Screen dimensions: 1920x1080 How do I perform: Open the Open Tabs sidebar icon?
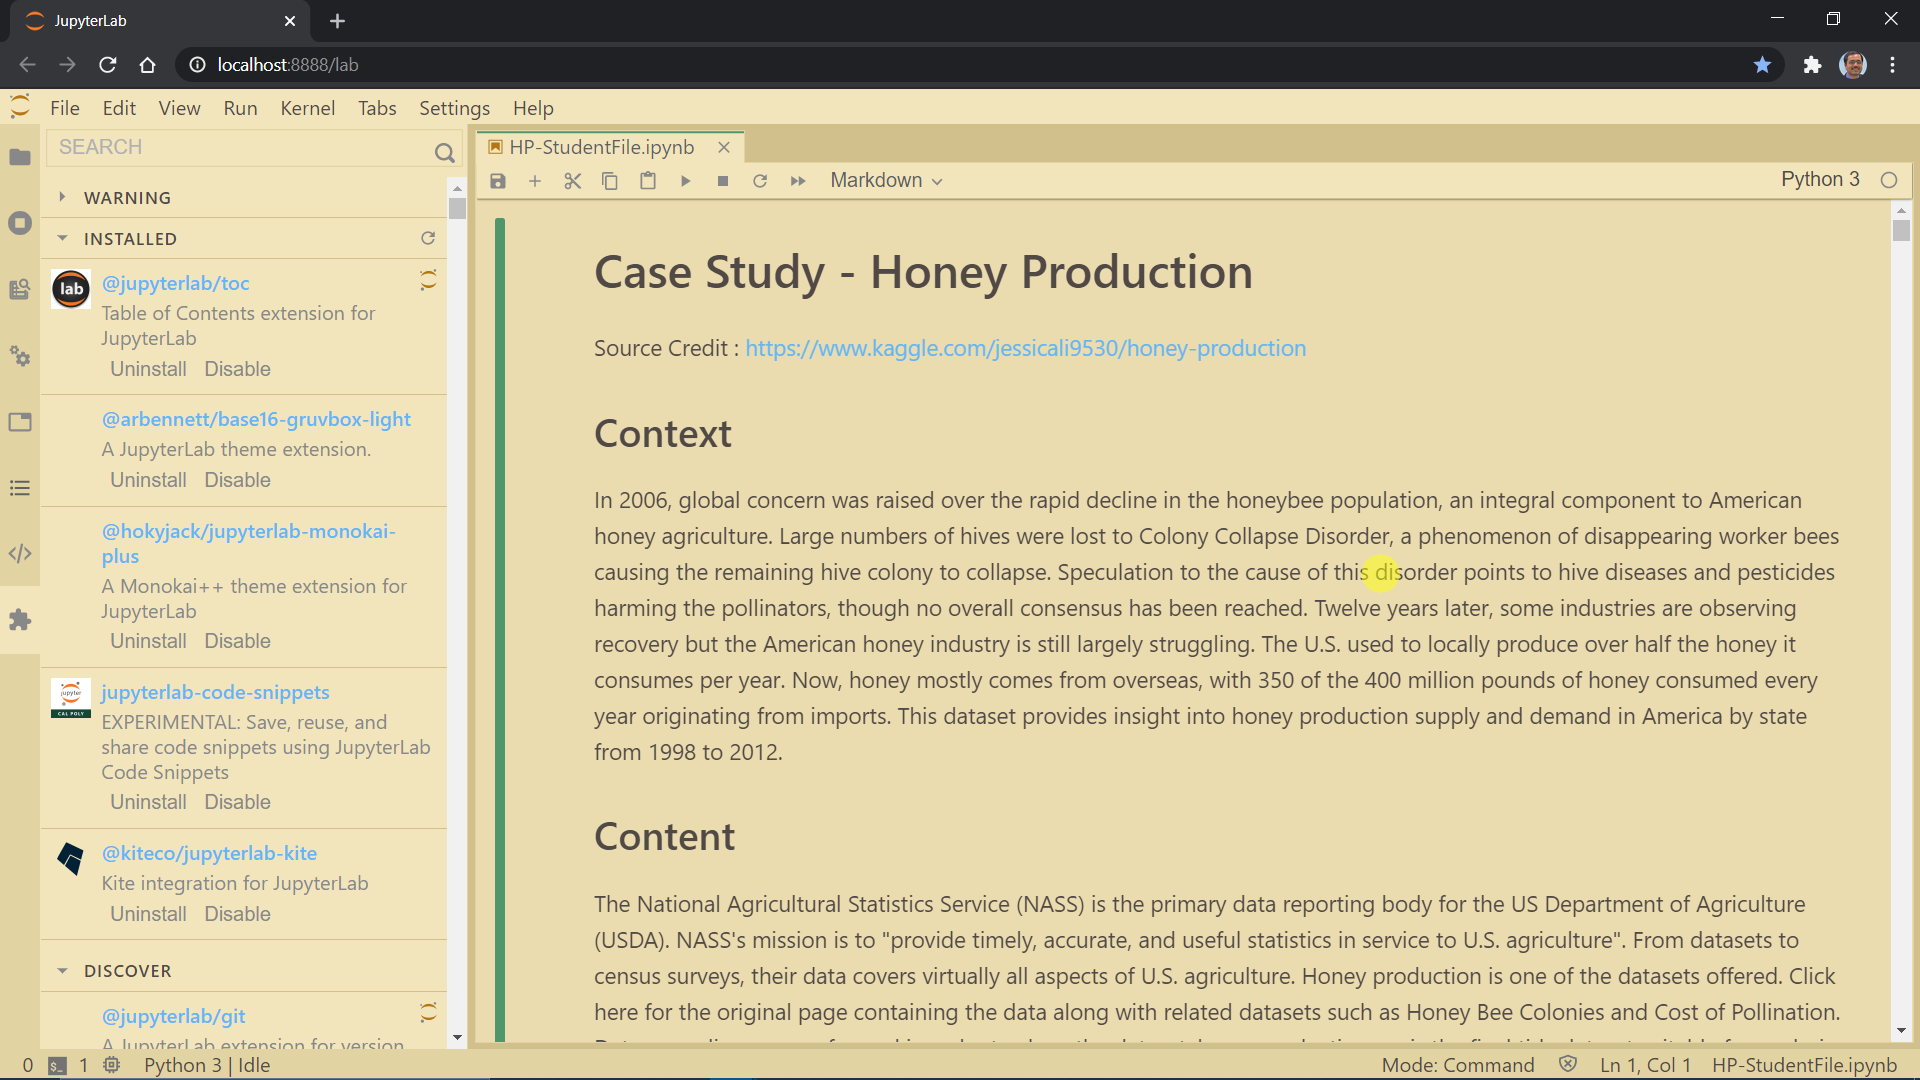coord(20,422)
